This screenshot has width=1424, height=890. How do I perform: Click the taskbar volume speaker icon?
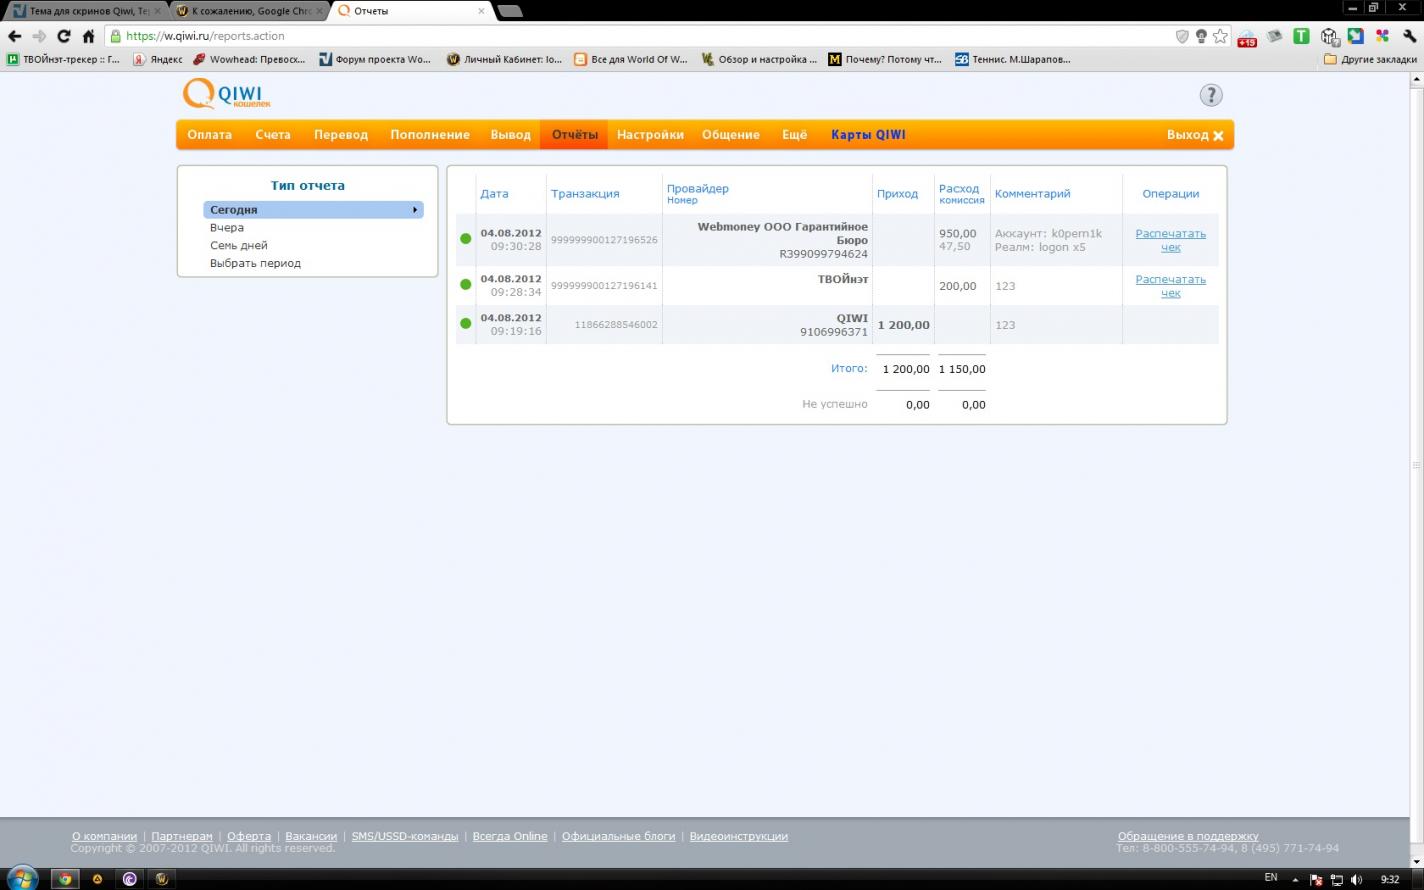click(x=1356, y=879)
